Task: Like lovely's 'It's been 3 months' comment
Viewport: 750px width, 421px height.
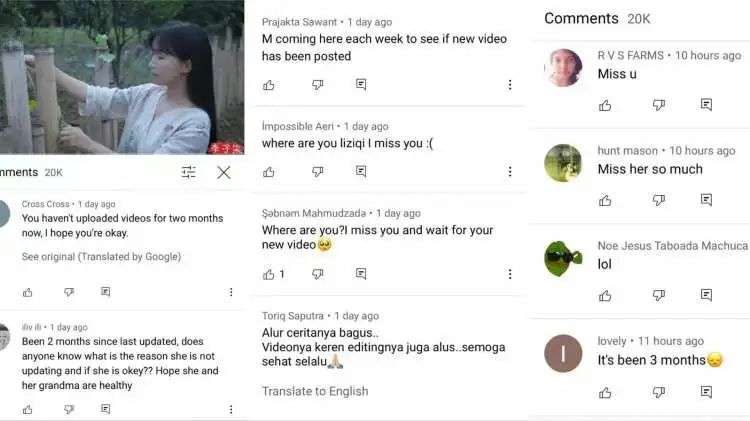Action: [x=605, y=393]
